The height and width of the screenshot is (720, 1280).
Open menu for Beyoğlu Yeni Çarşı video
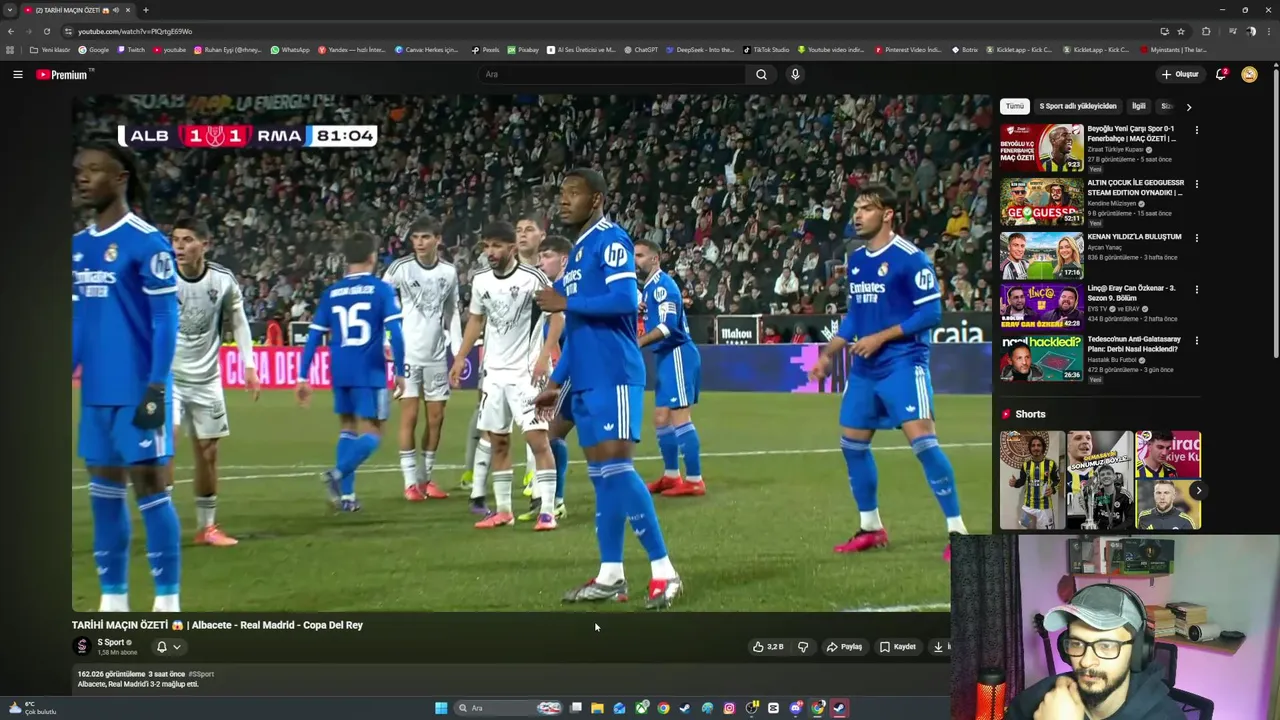pos(1196,130)
